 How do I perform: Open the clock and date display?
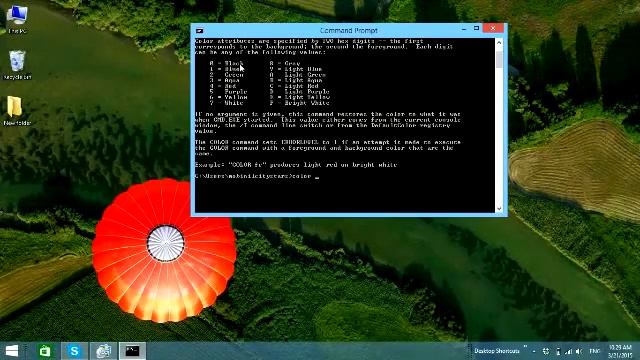coord(620,351)
